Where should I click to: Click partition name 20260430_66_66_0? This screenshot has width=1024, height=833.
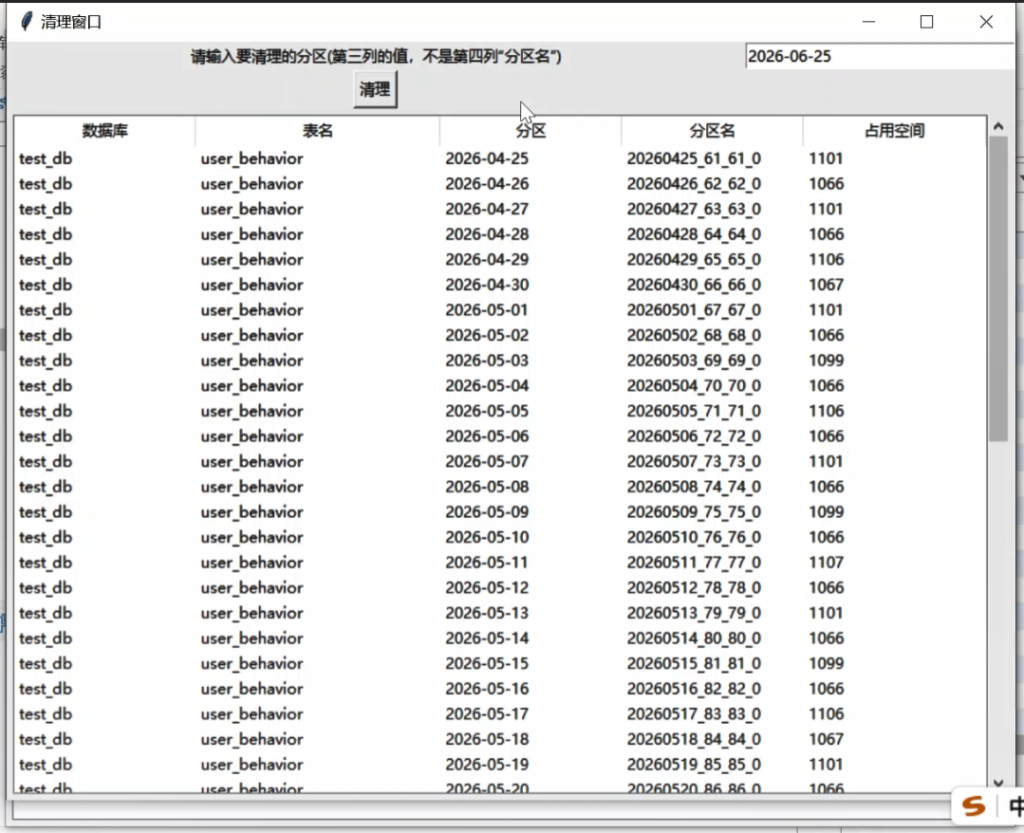(x=694, y=285)
